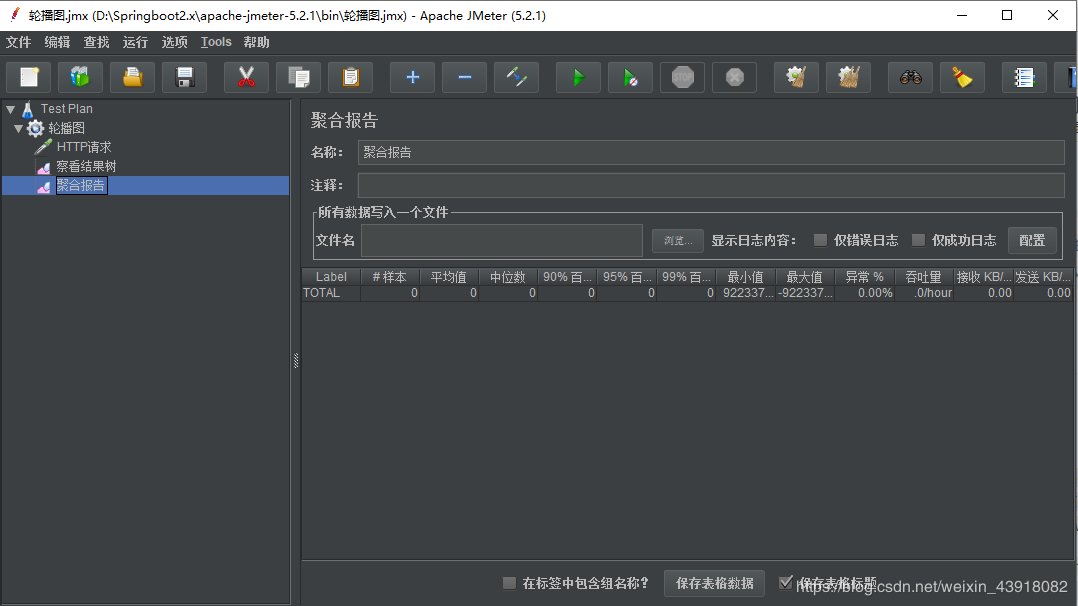1078x606 pixels.
Task: Click the broom Reset Search icon
Action: [x=962, y=77]
